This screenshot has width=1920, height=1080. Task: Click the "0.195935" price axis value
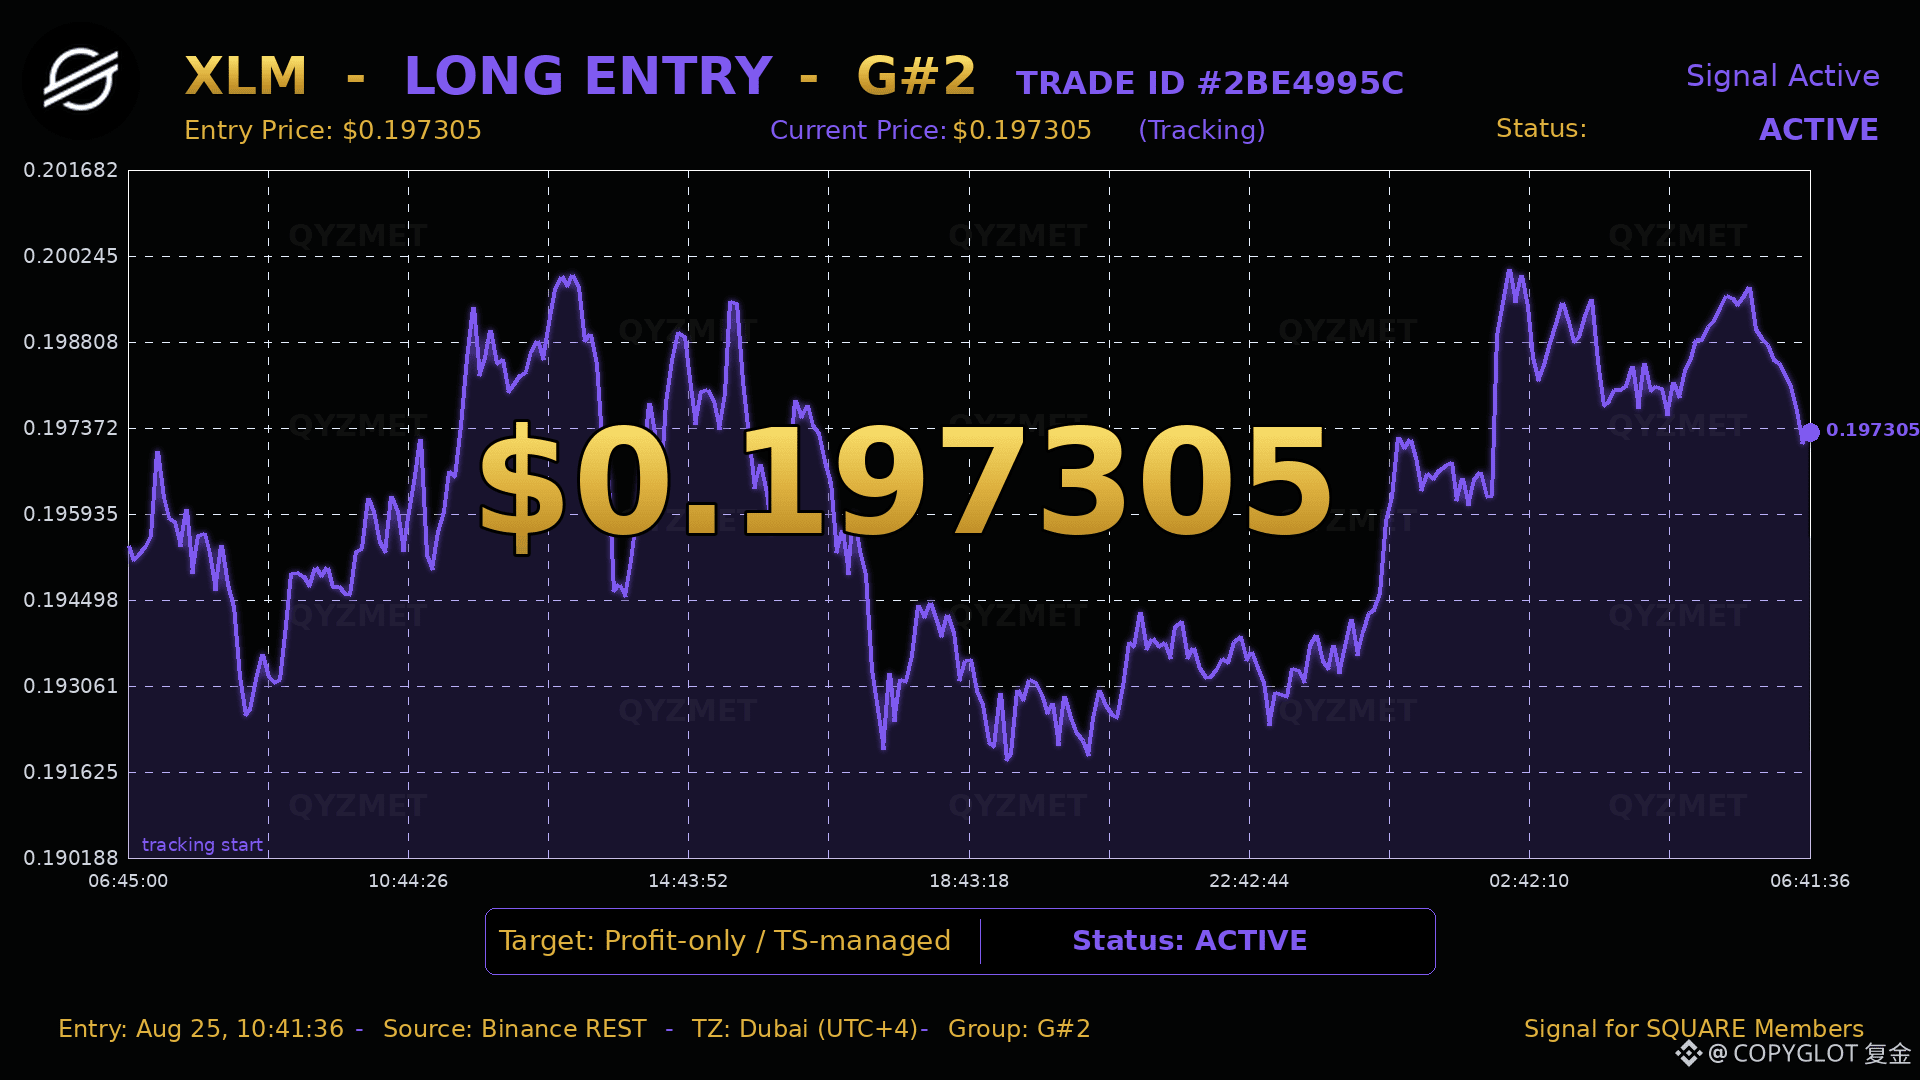(71, 514)
